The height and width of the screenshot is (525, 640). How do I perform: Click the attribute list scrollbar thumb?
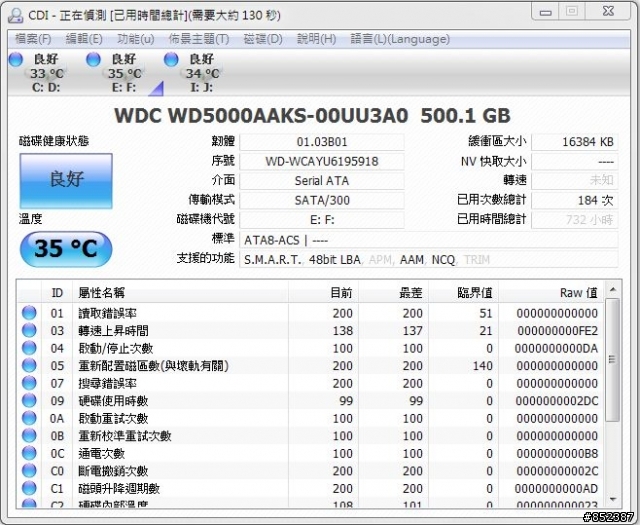(x=612, y=360)
